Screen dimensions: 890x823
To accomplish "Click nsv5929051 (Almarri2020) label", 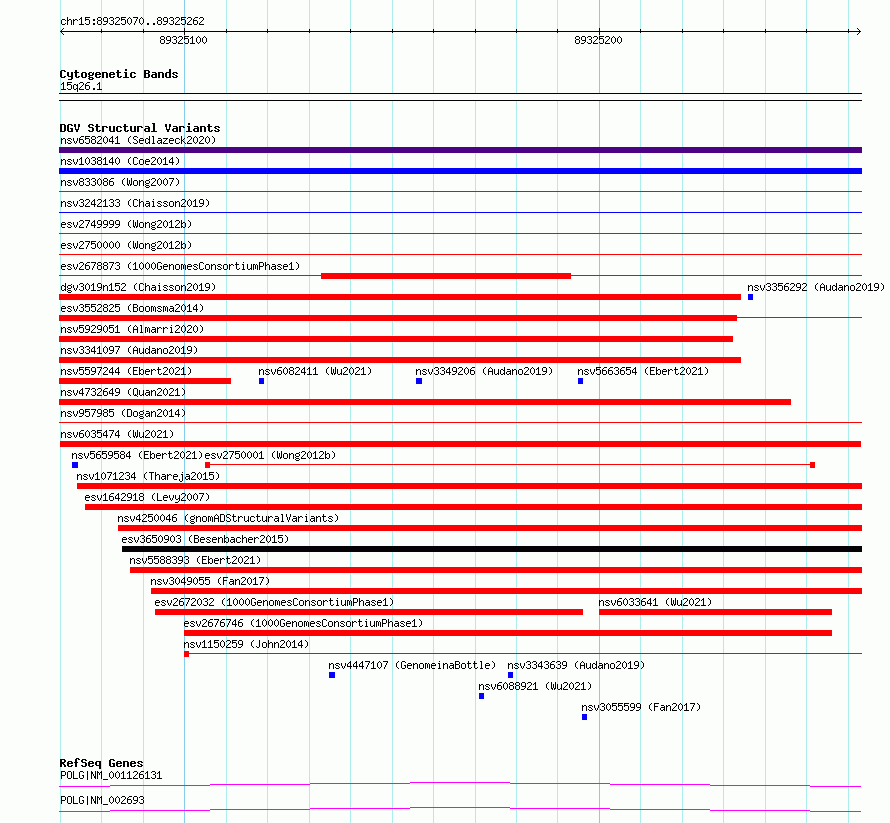I will pyautogui.click(x=132, y=329).
